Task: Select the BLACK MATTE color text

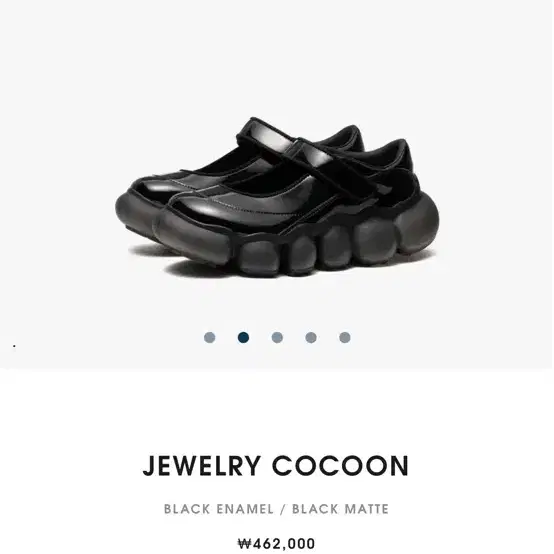Action: [x=340, y=509]
